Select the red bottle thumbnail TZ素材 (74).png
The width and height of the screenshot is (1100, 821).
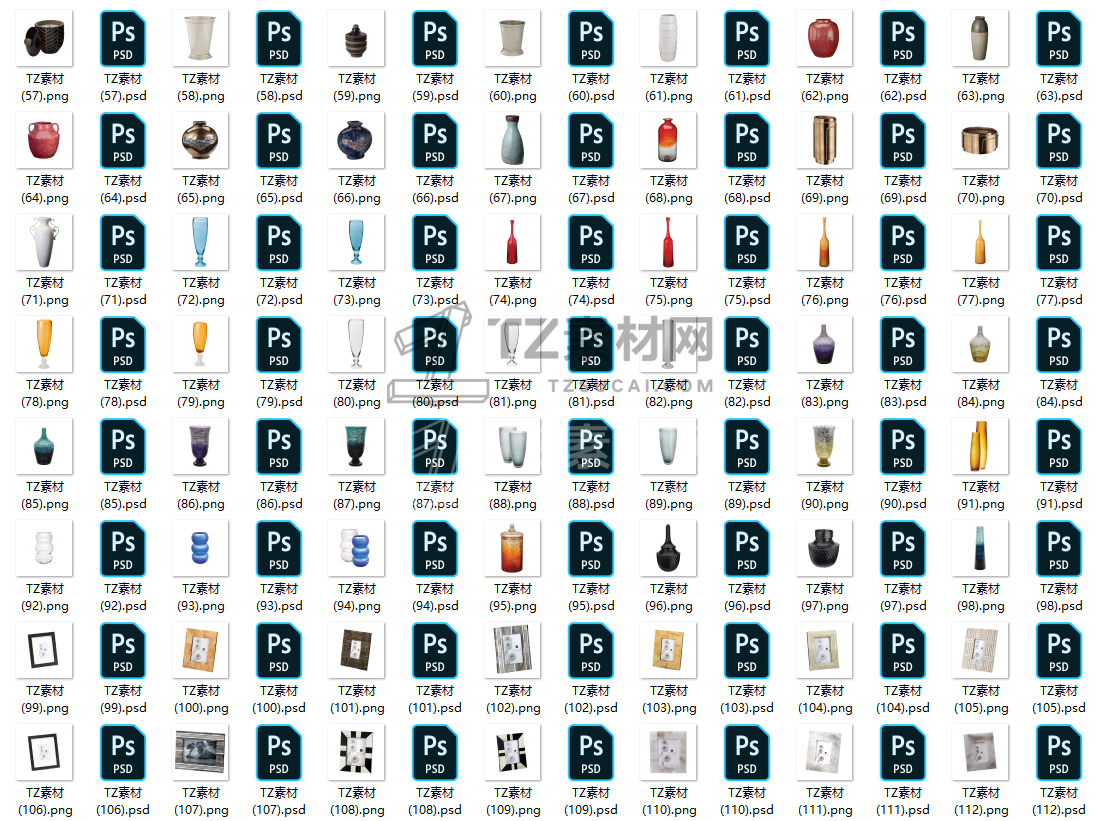pos(512,243)
